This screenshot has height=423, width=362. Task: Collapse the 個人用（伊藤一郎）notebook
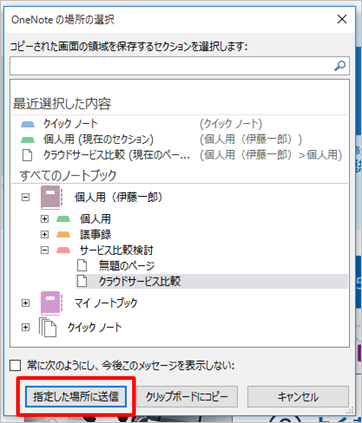click(x=25, y=197)
